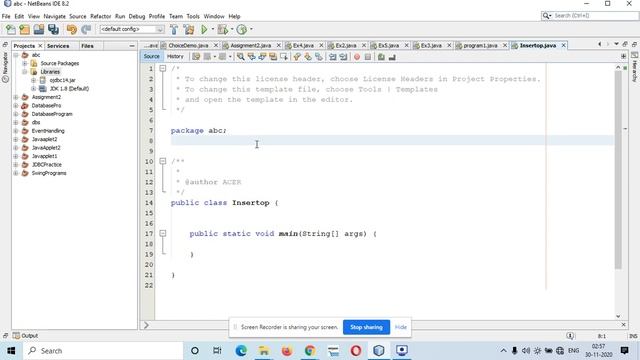This screenshot has width=640, height=360.
Task: Toggle Source view in the editor
Action: pos(151,56)
